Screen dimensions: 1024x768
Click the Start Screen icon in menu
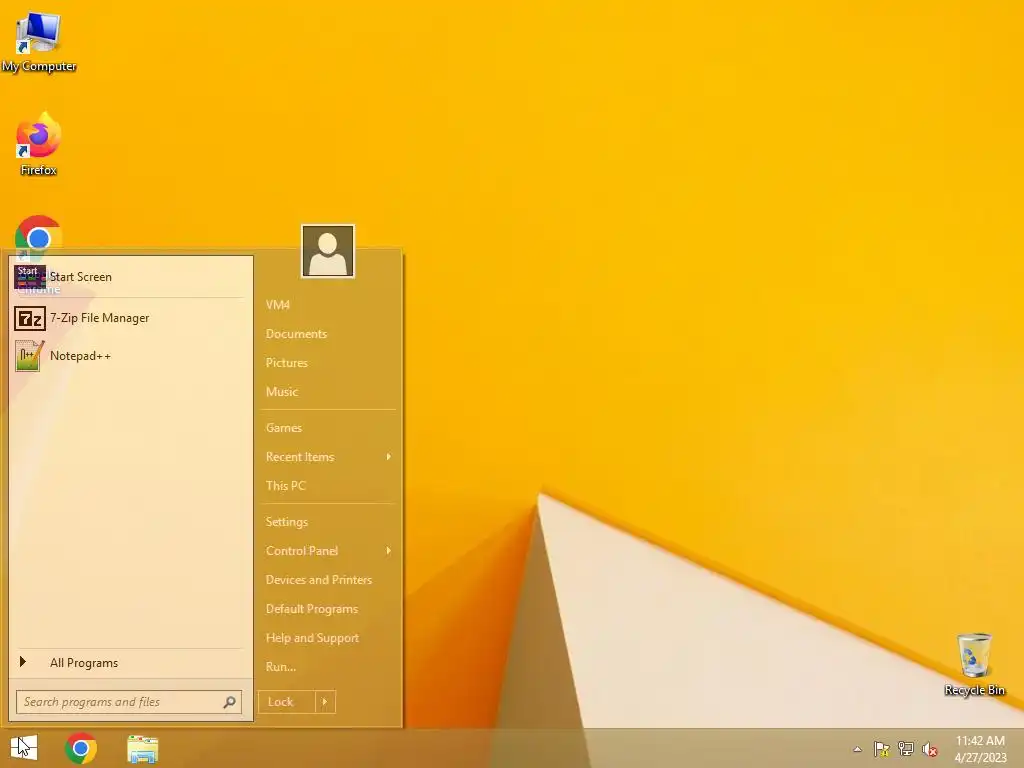point(29,277)
